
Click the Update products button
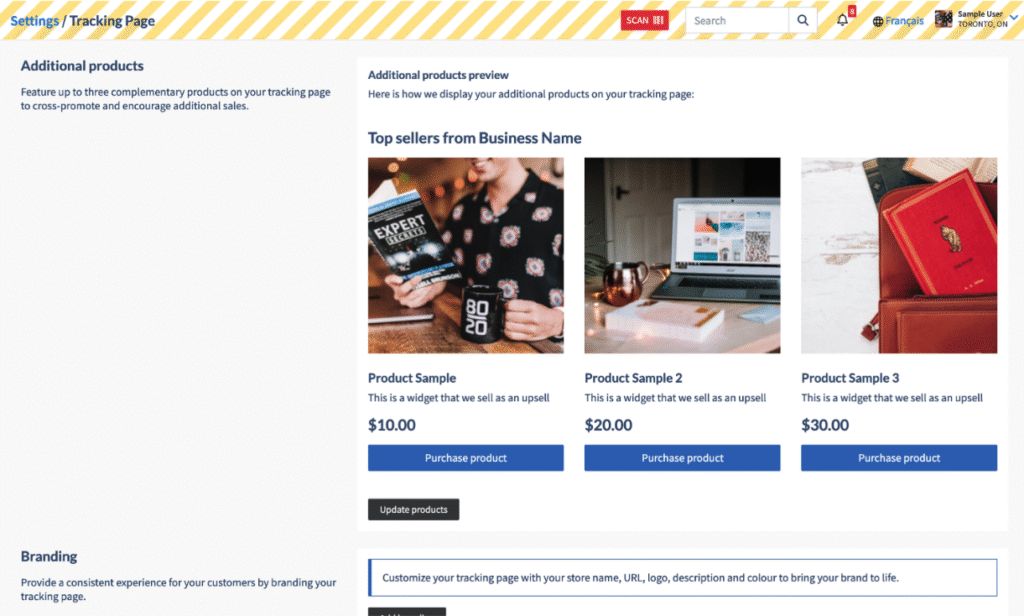[413, 510]
